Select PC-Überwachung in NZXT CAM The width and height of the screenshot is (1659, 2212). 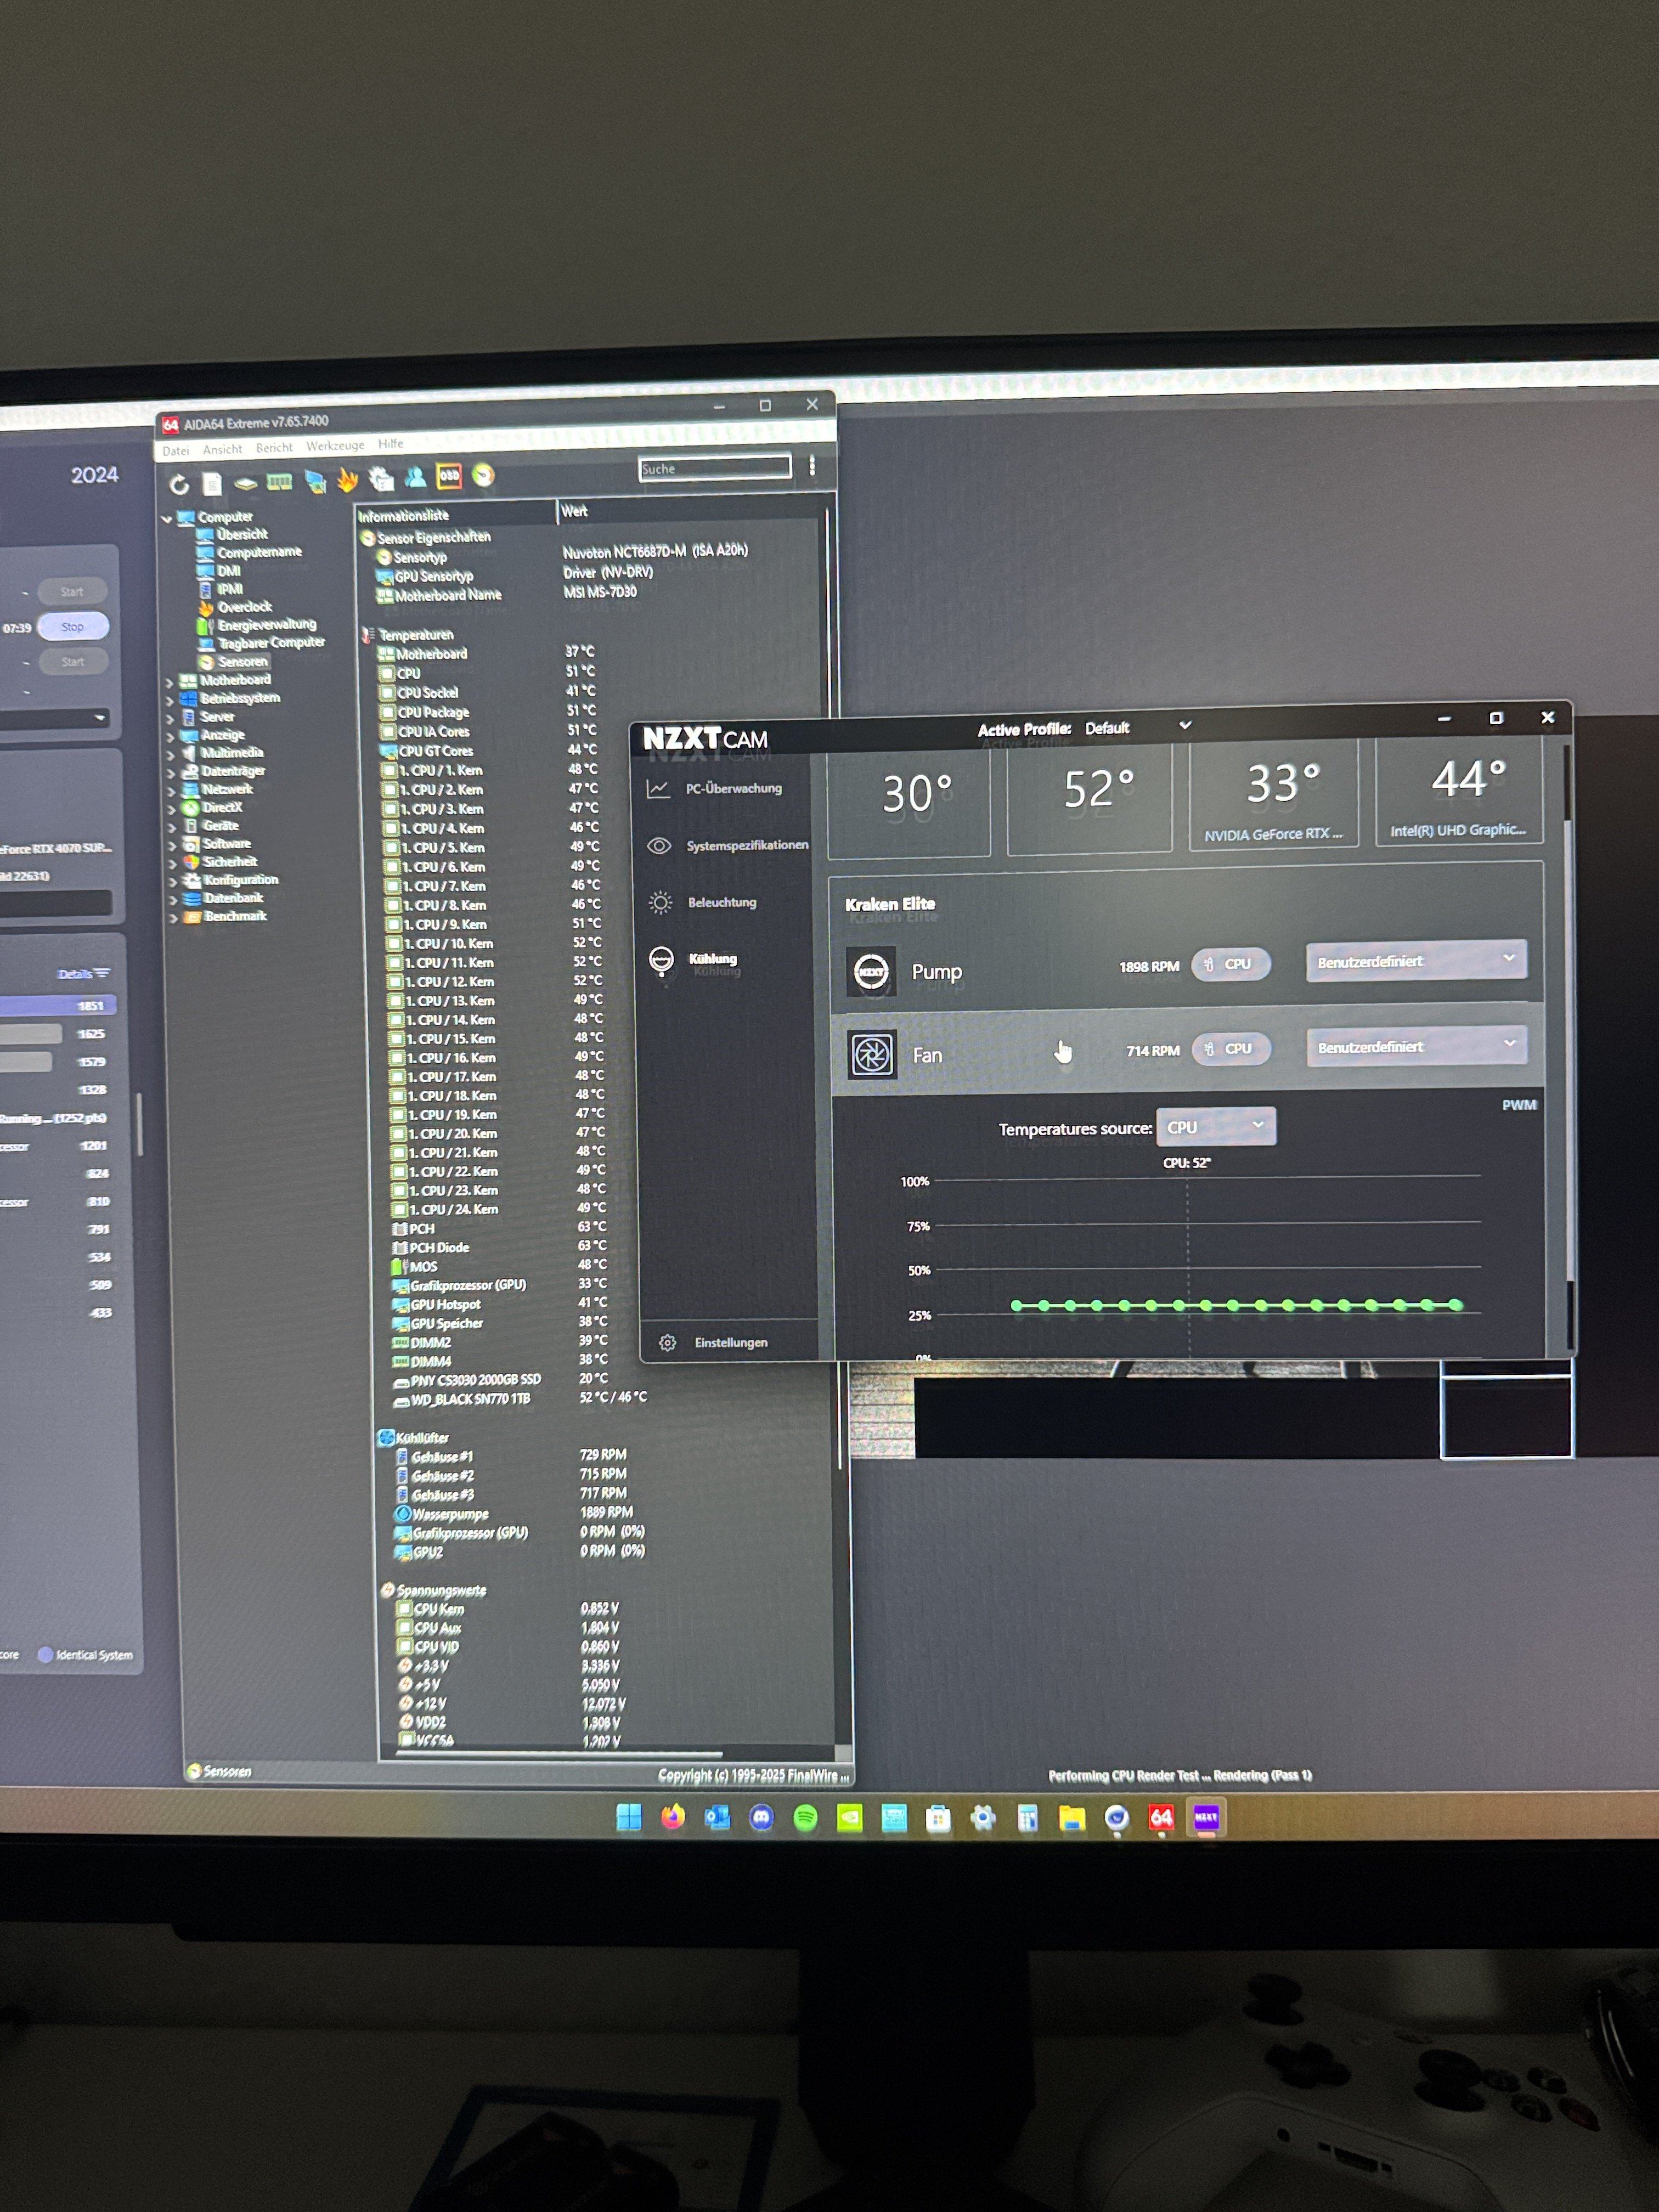(732, 789)
